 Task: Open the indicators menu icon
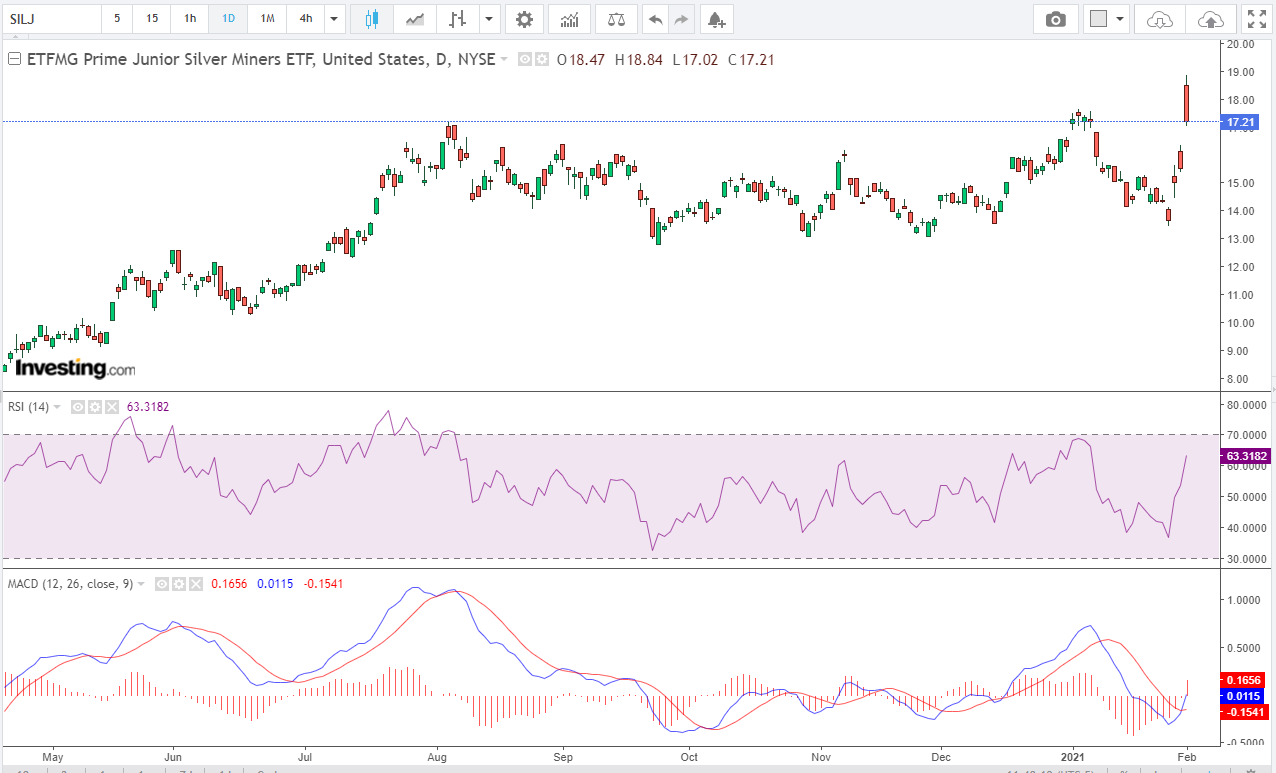pos(569,19)
